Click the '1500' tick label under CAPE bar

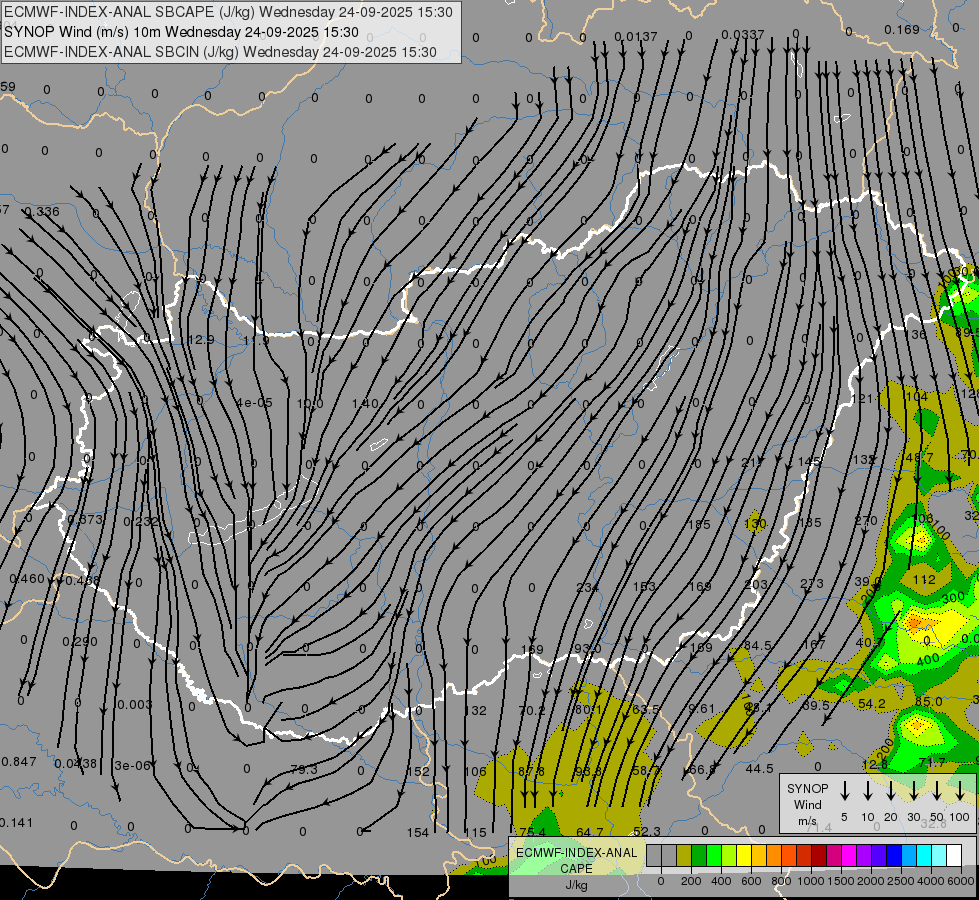click(x=841, y=881)
